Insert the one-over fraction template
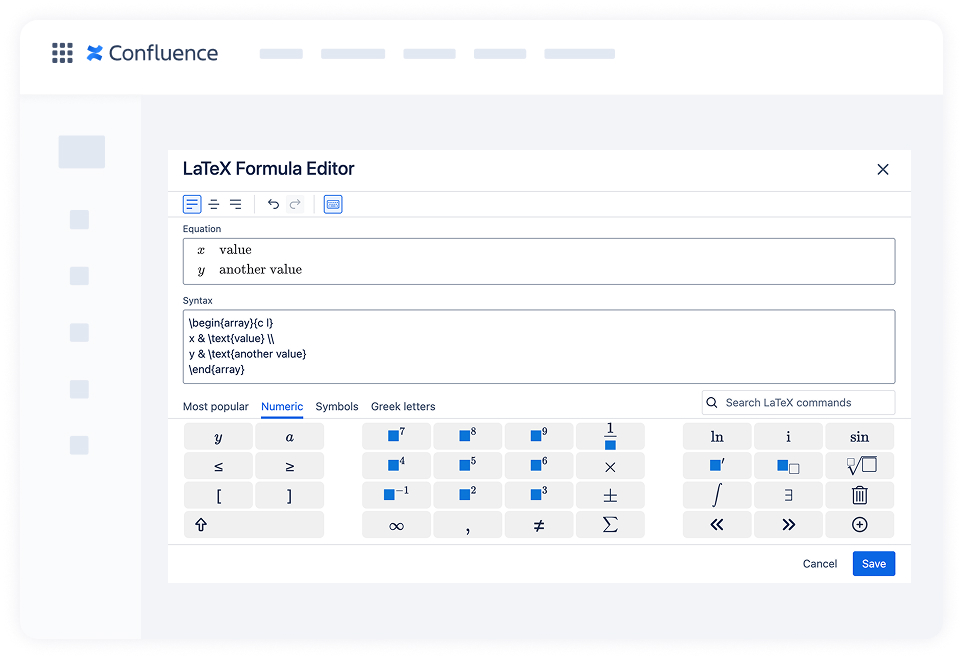Image resolution: width=963 pixels, height=659 pixels. click(x=610, y=437)
